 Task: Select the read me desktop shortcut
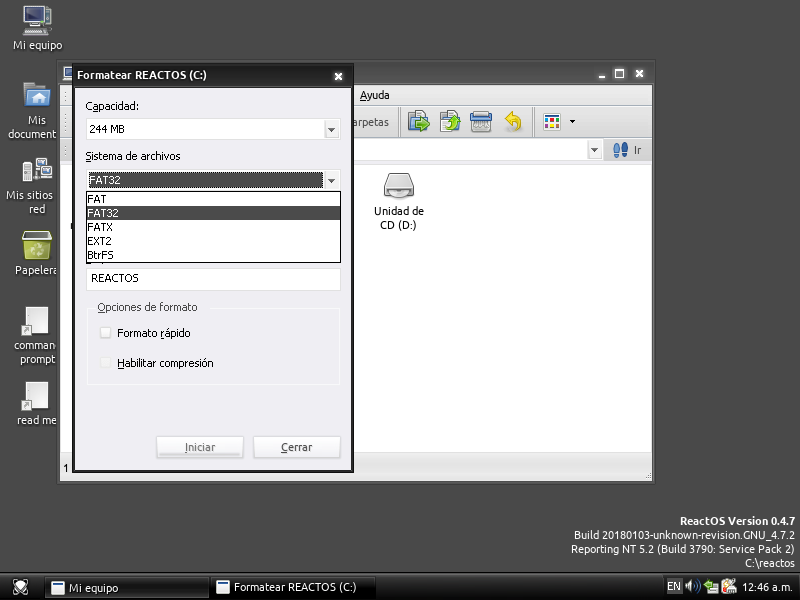(36, 404)
